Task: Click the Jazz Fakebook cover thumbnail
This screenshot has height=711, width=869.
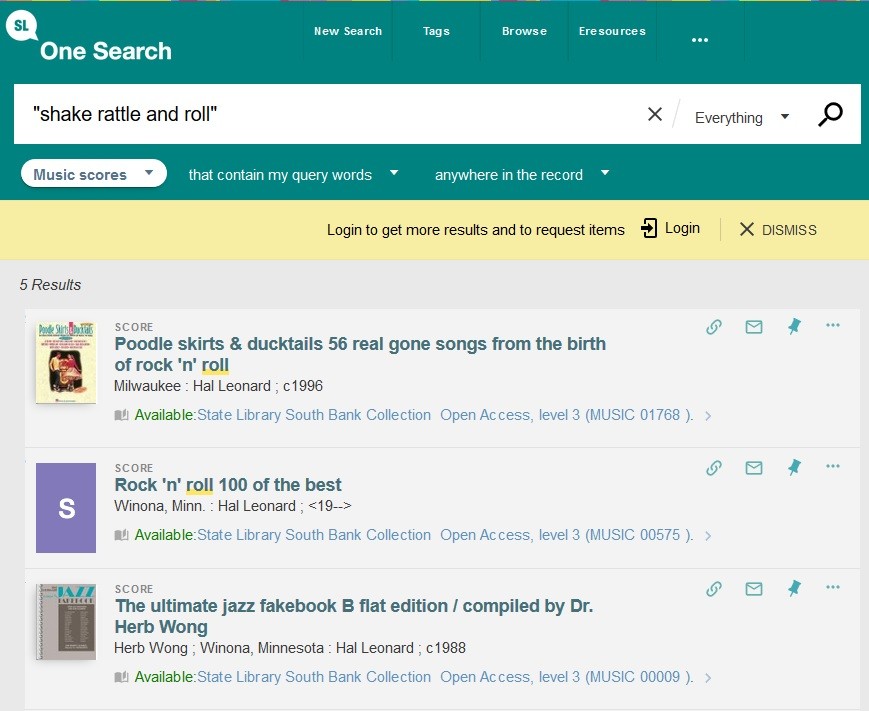Action: click(x=66, y=622)
